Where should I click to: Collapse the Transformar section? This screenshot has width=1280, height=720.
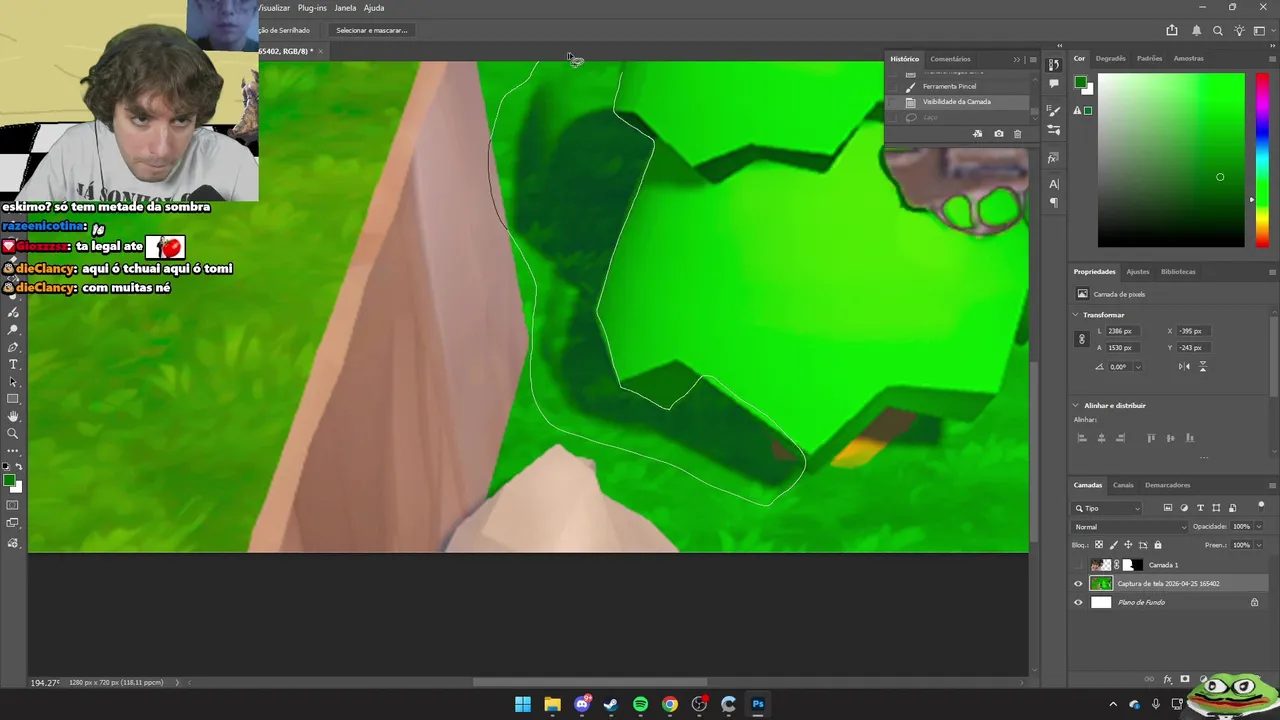pos(1075,315)
